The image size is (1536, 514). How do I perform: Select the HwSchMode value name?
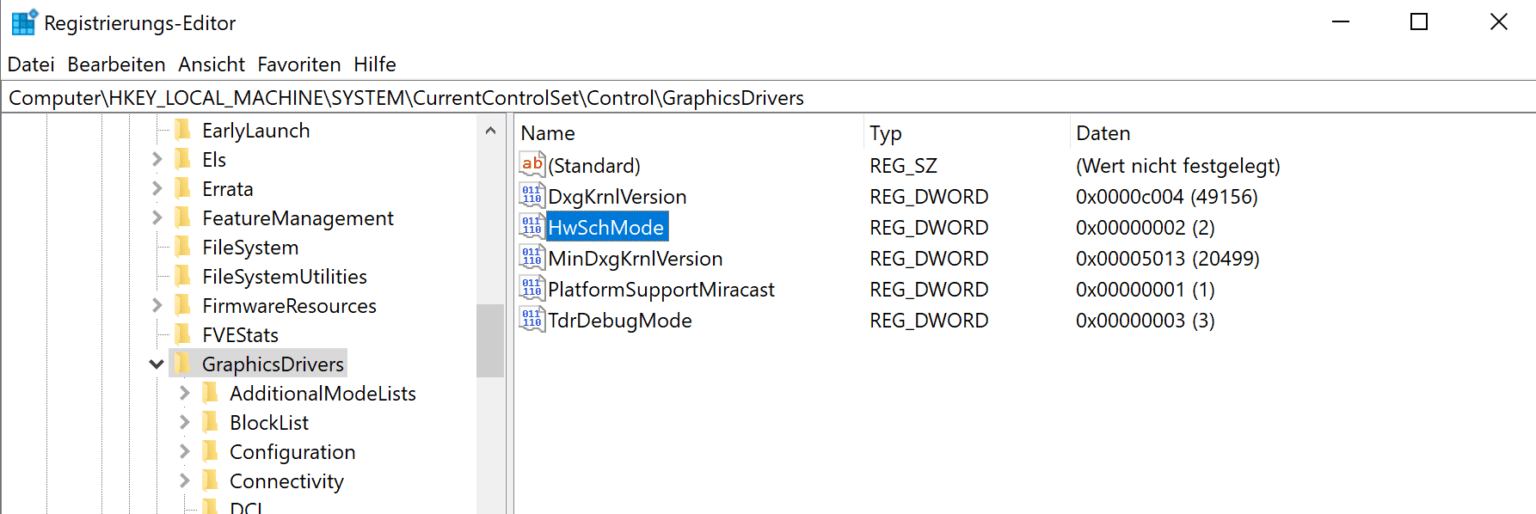606,227
